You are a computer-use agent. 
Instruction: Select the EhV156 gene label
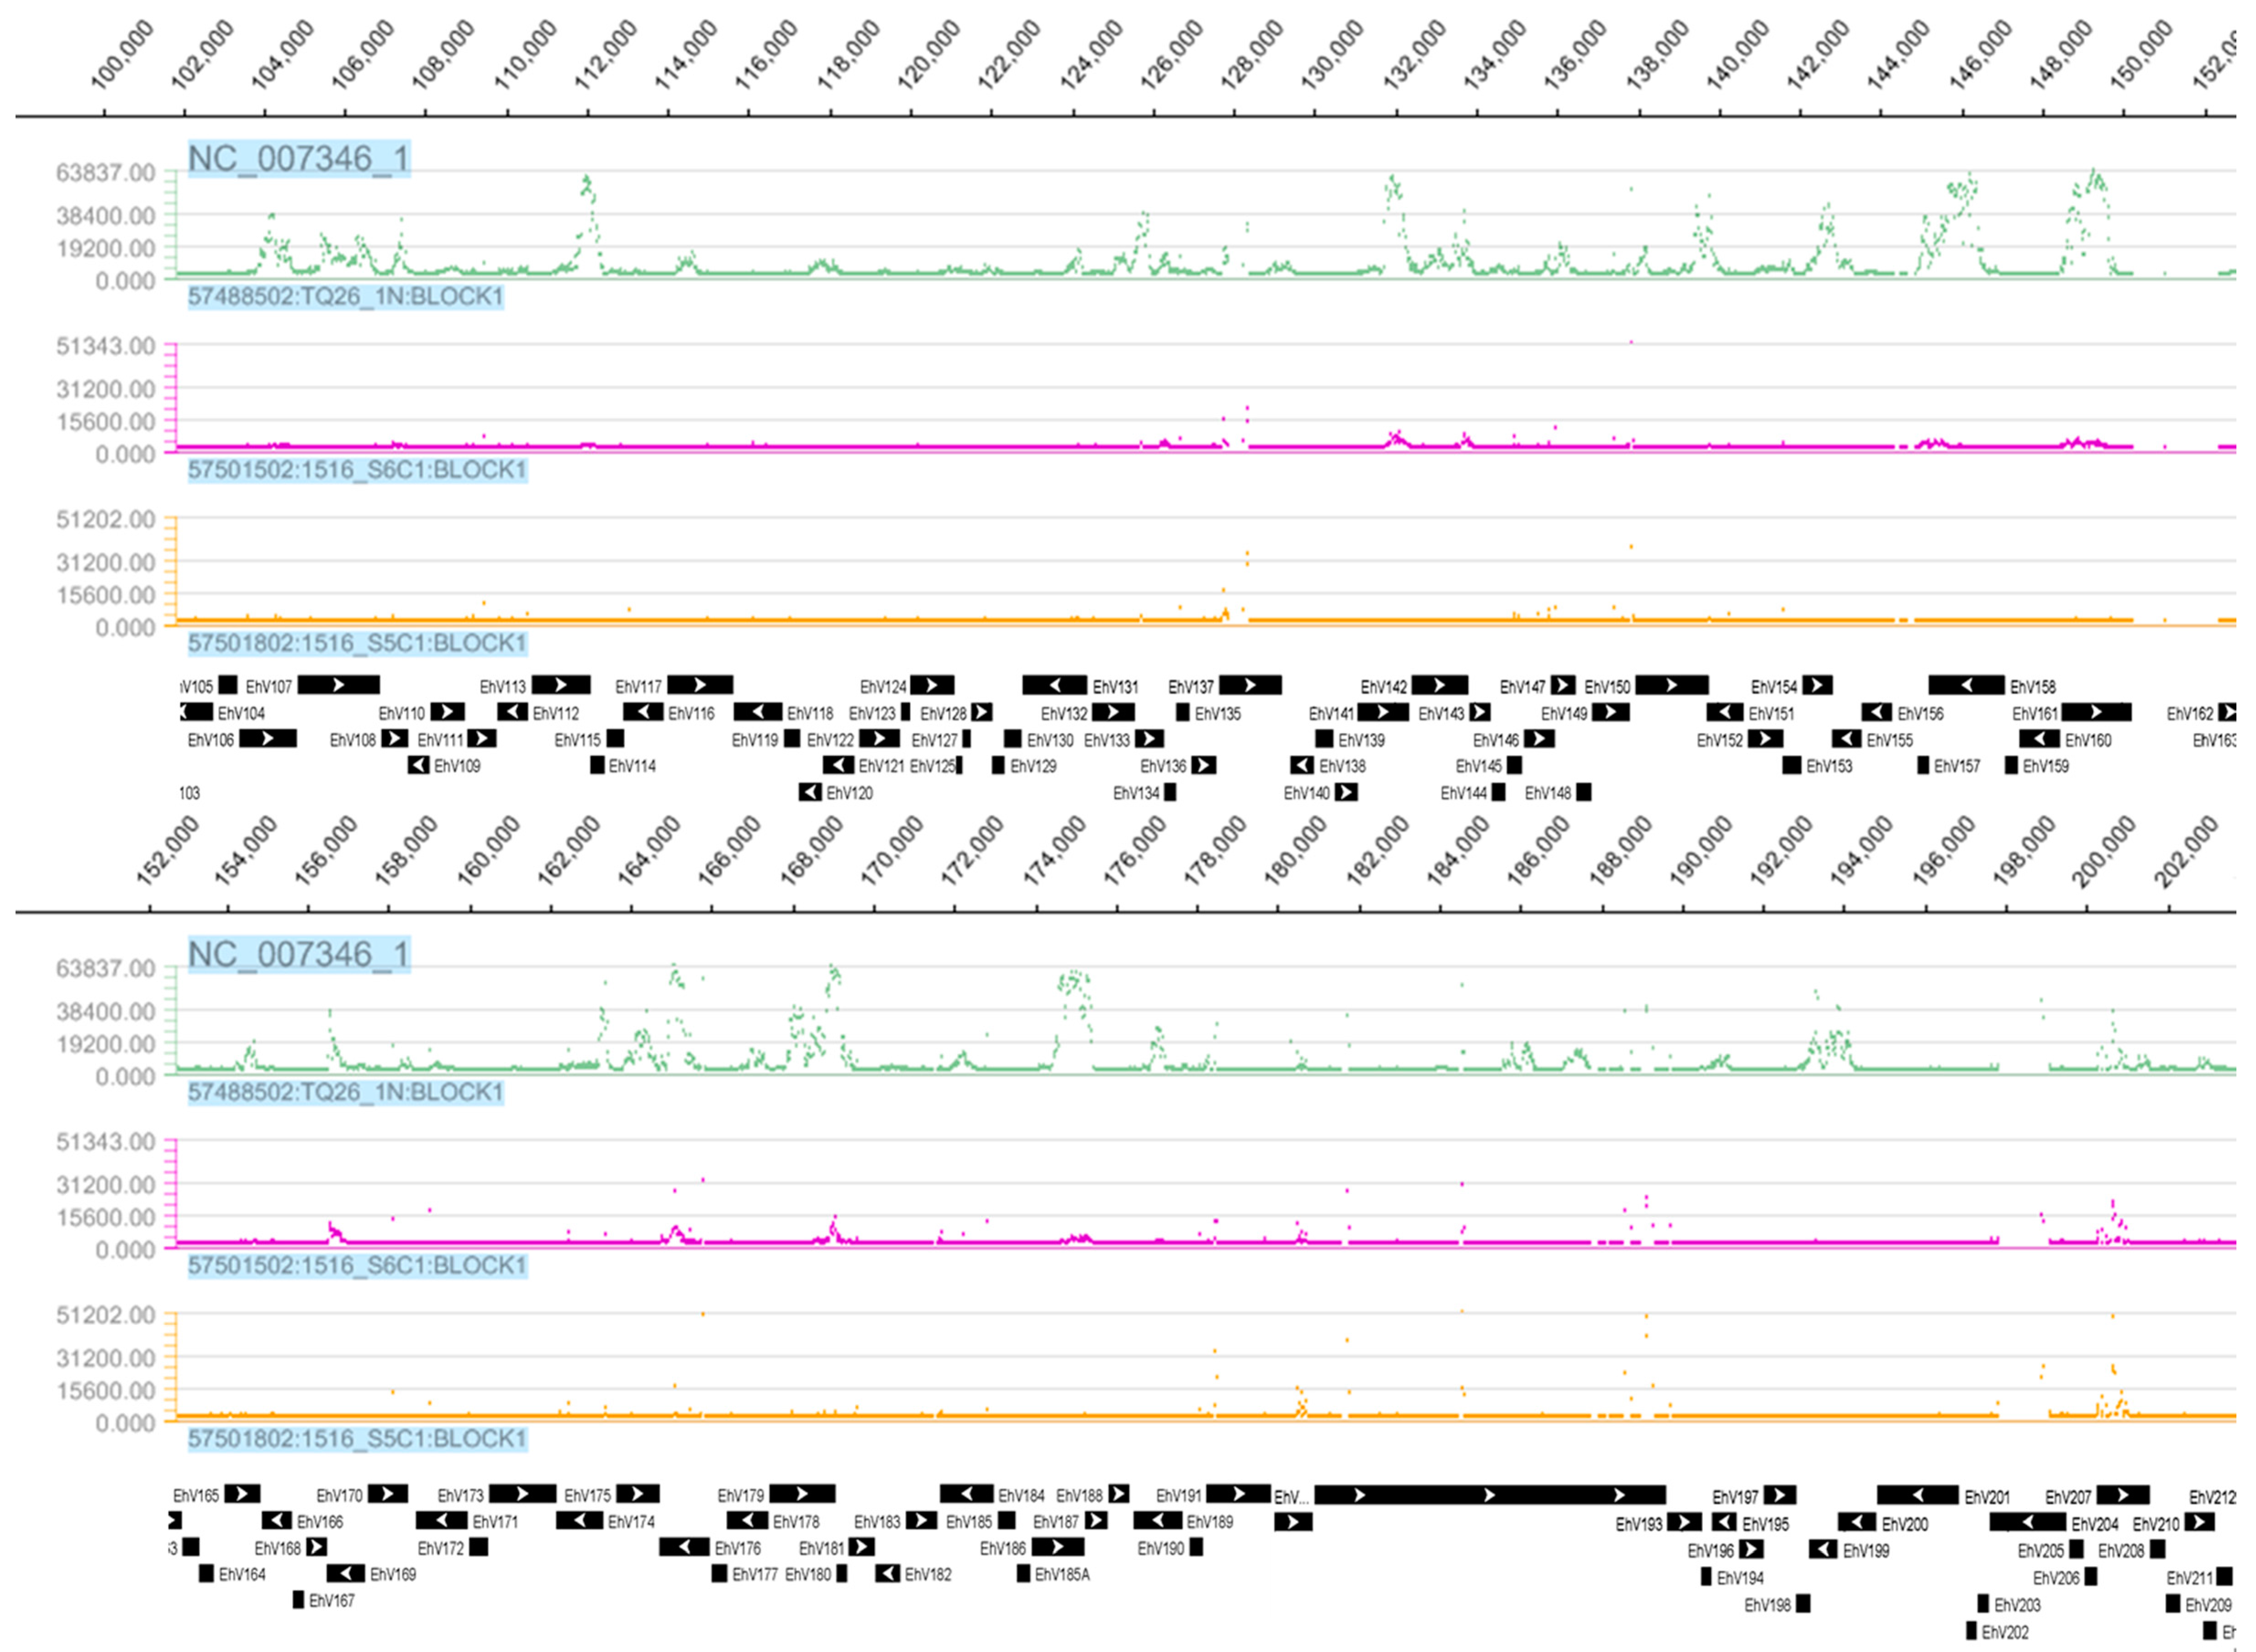(x=1921, y=714)
